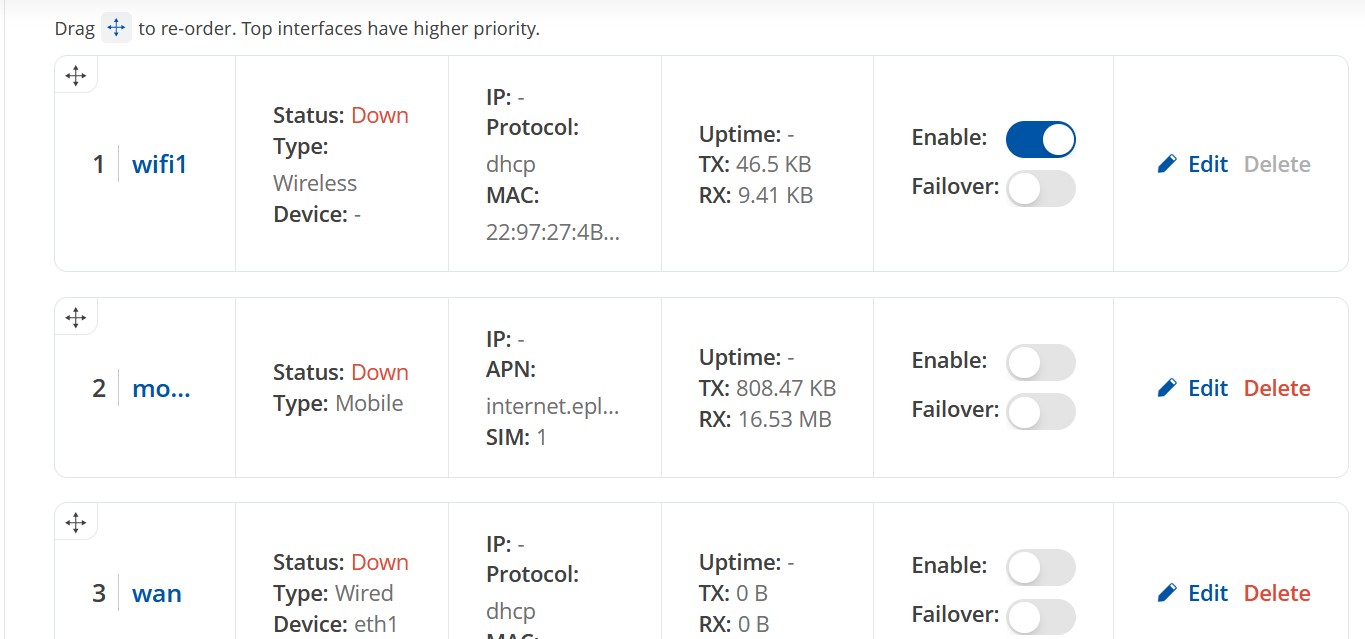This screenshot has width=1365, height=639.
Task: Disable the wifi1 Enable switch
Action: [1040, 139]
